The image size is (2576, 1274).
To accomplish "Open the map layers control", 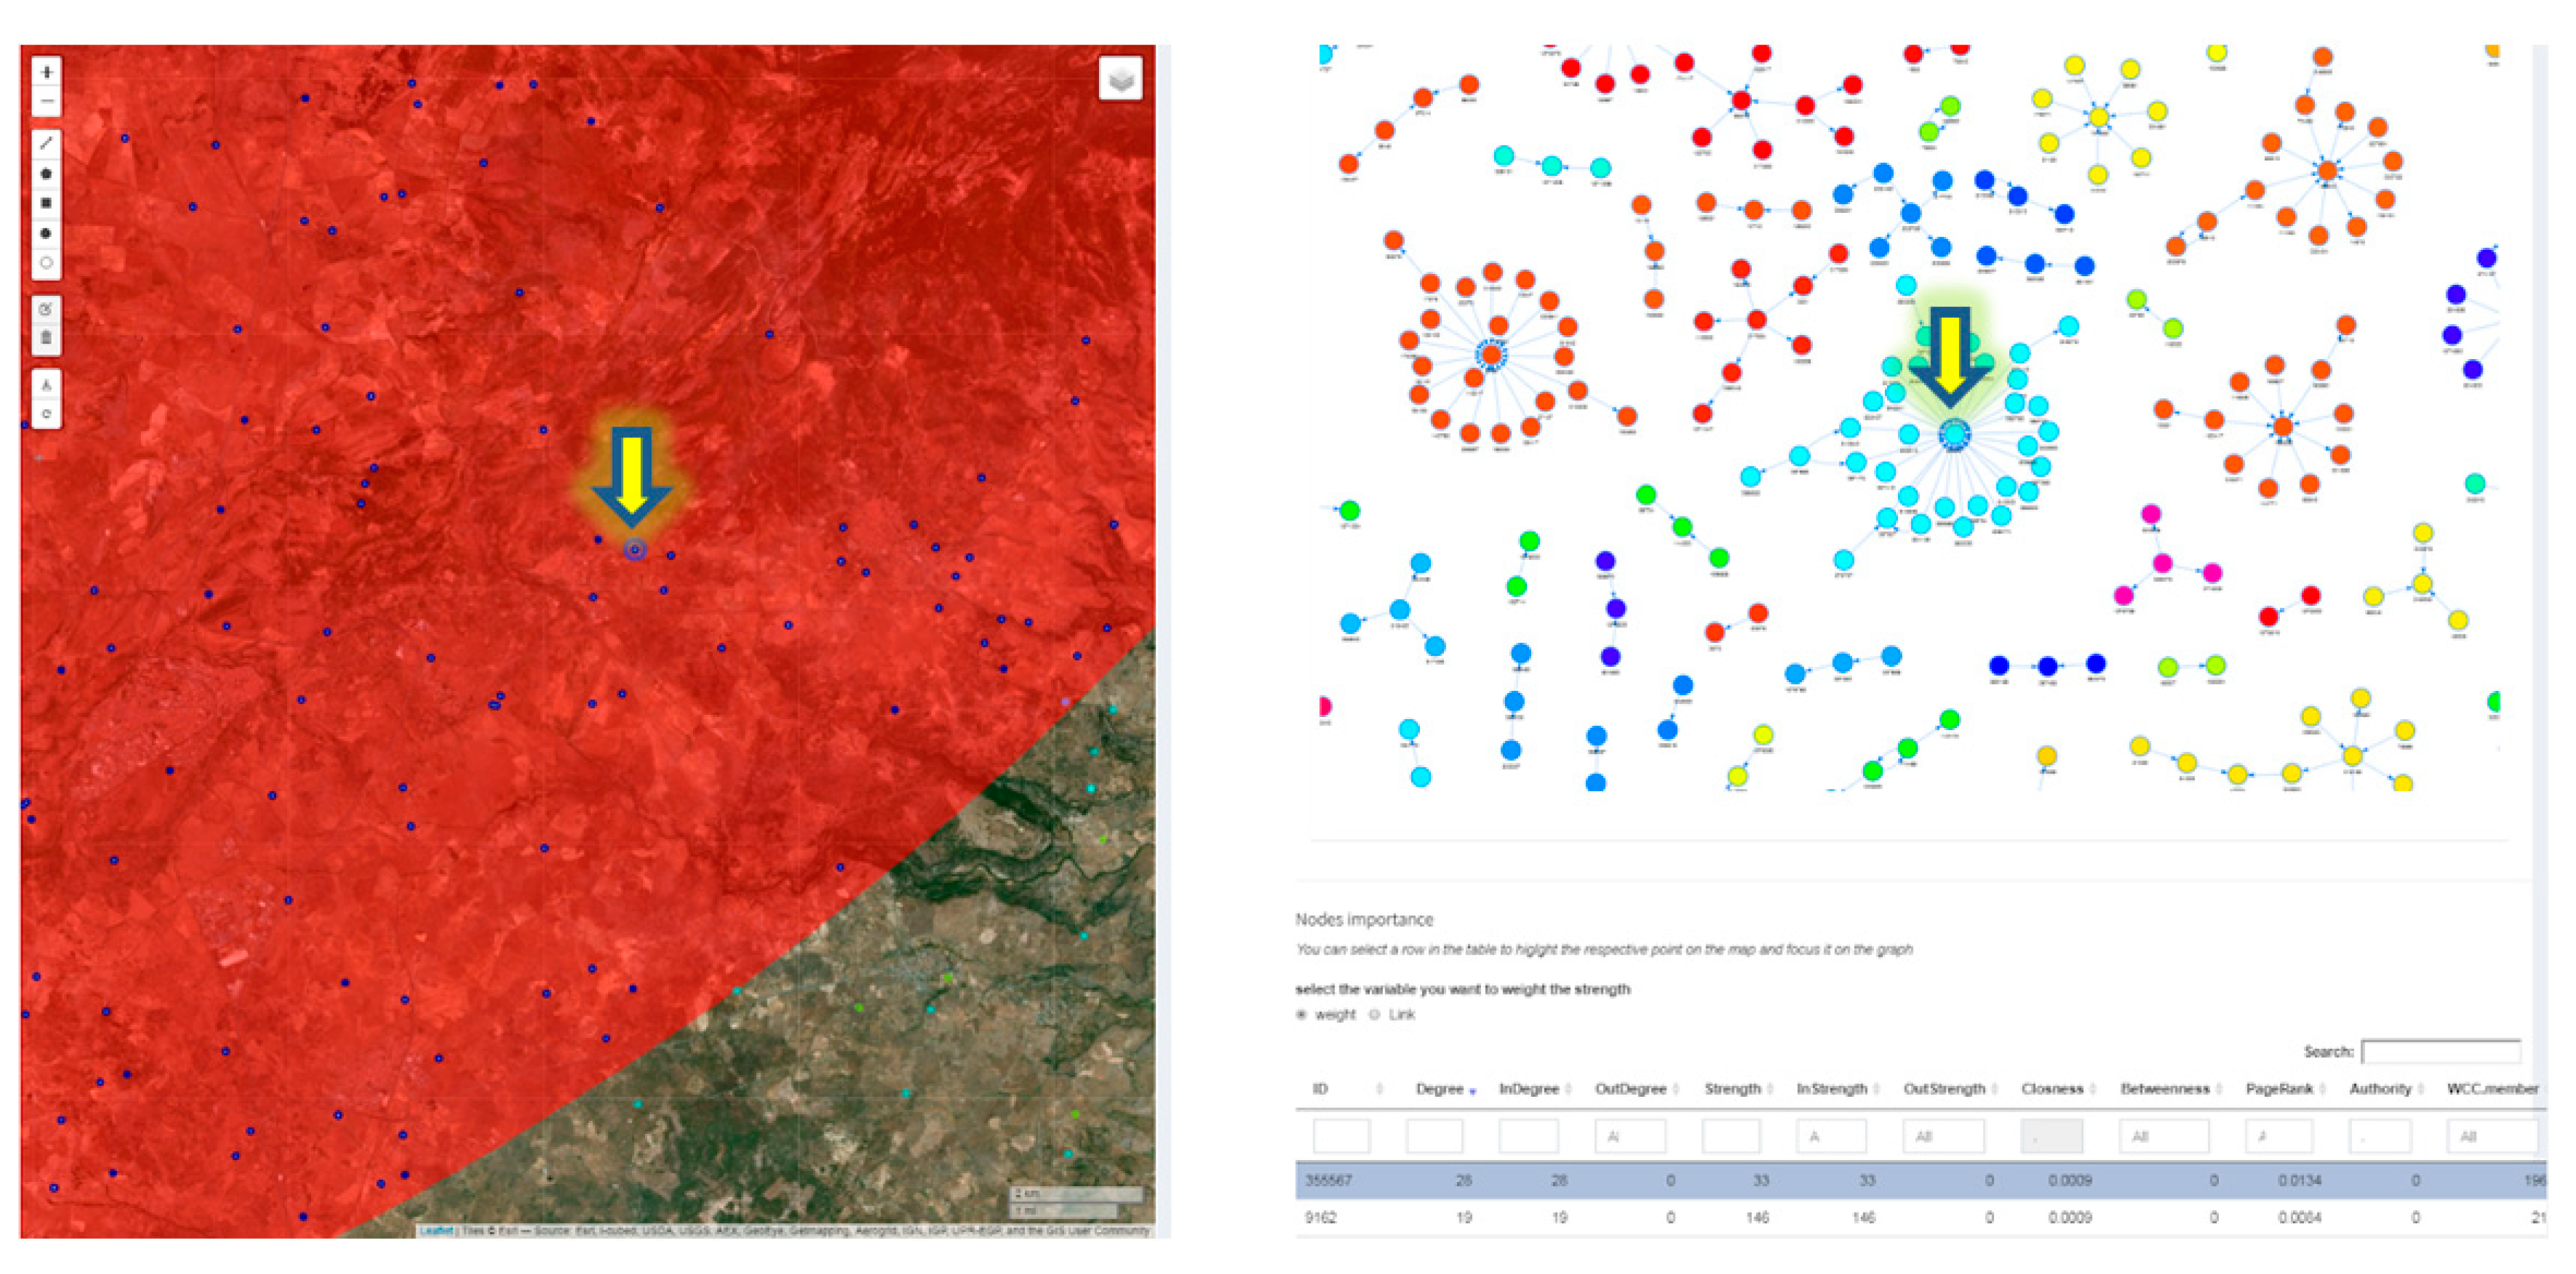I will tap(1120, 78).
